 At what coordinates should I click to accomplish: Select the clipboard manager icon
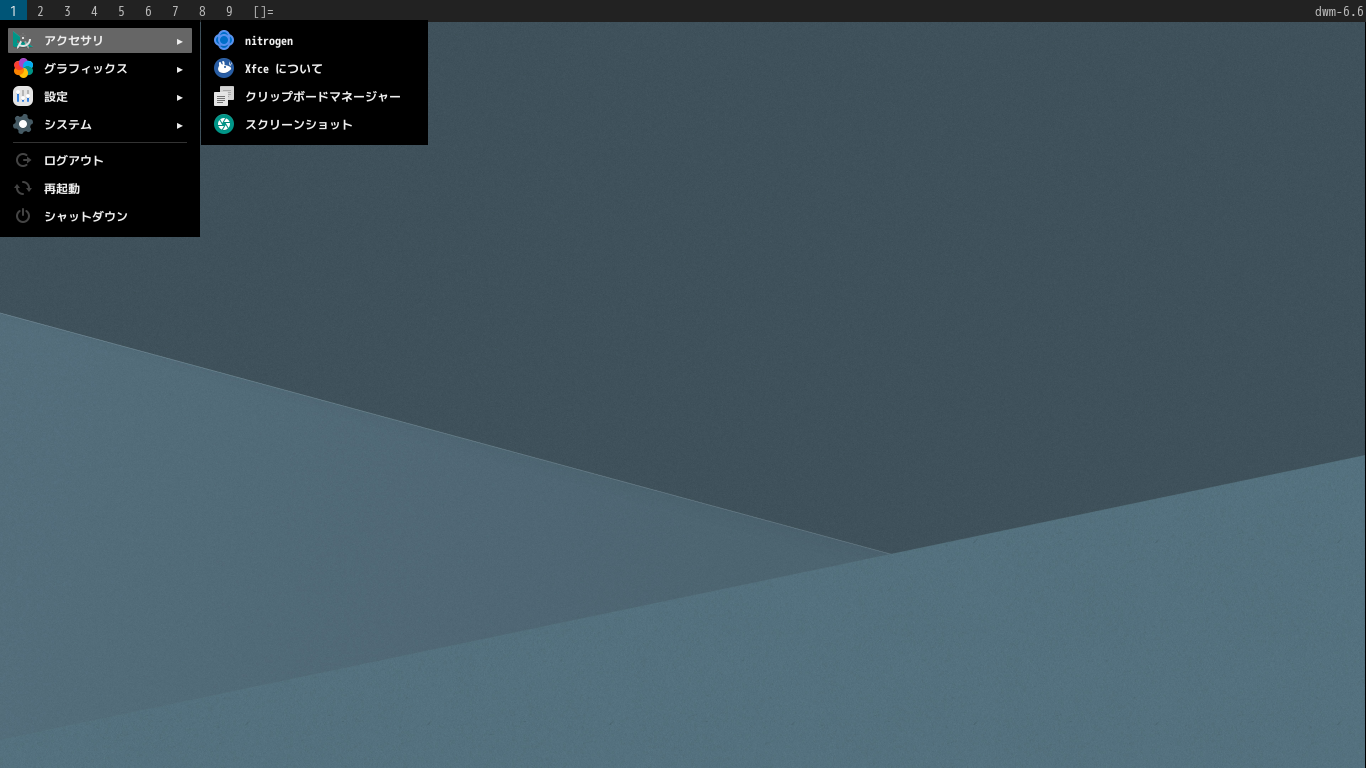coord(224,96)
